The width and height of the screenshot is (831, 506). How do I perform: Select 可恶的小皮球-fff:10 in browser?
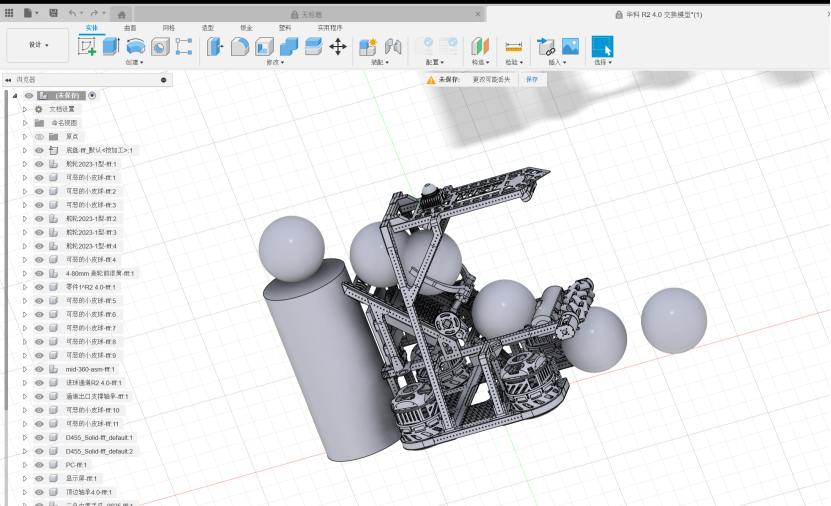(x=92, y=410)
